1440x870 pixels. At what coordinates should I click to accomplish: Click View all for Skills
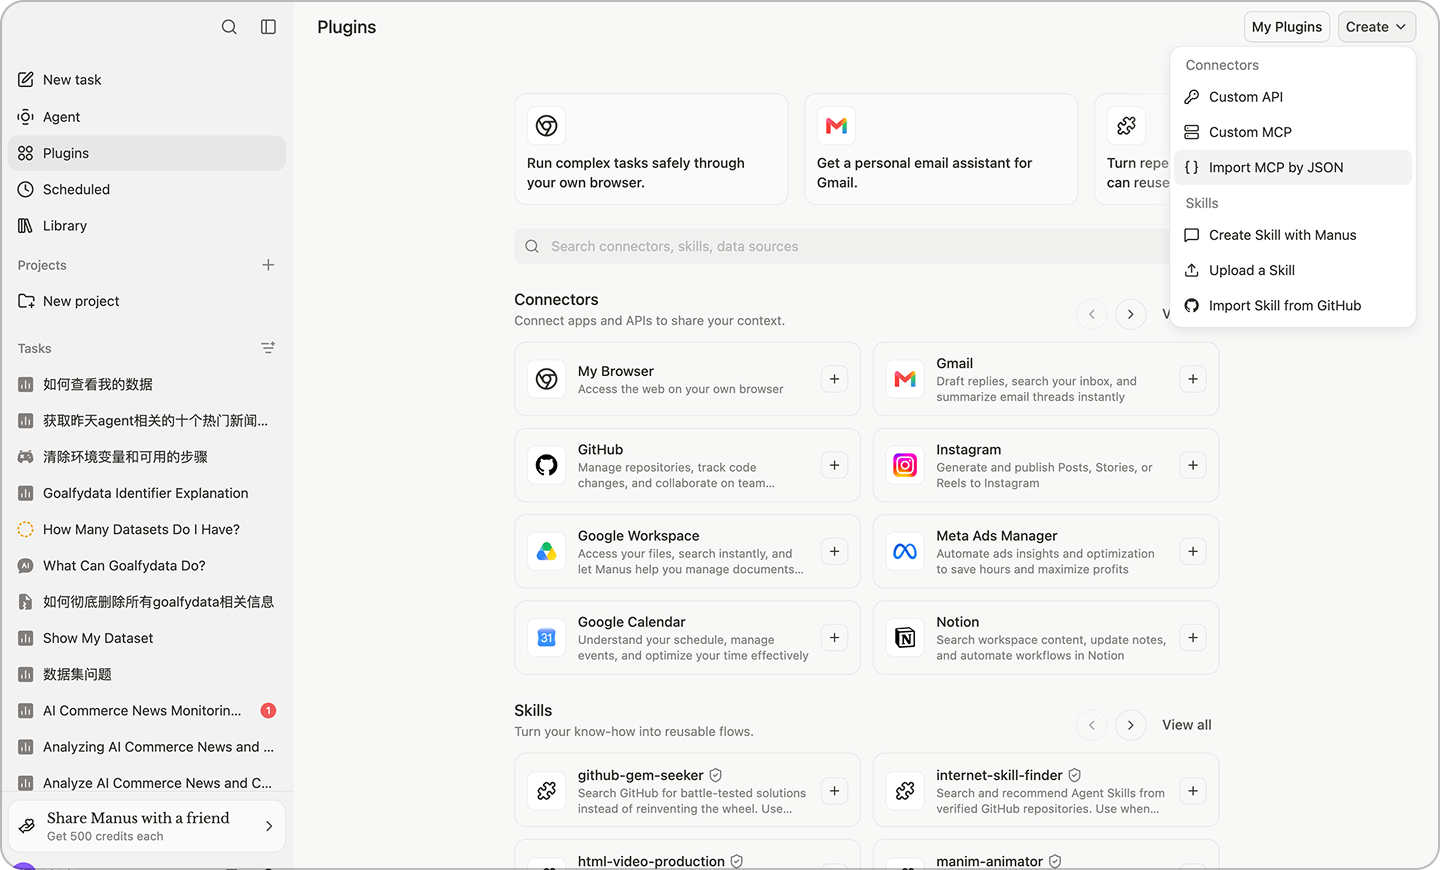(1187, 725)
